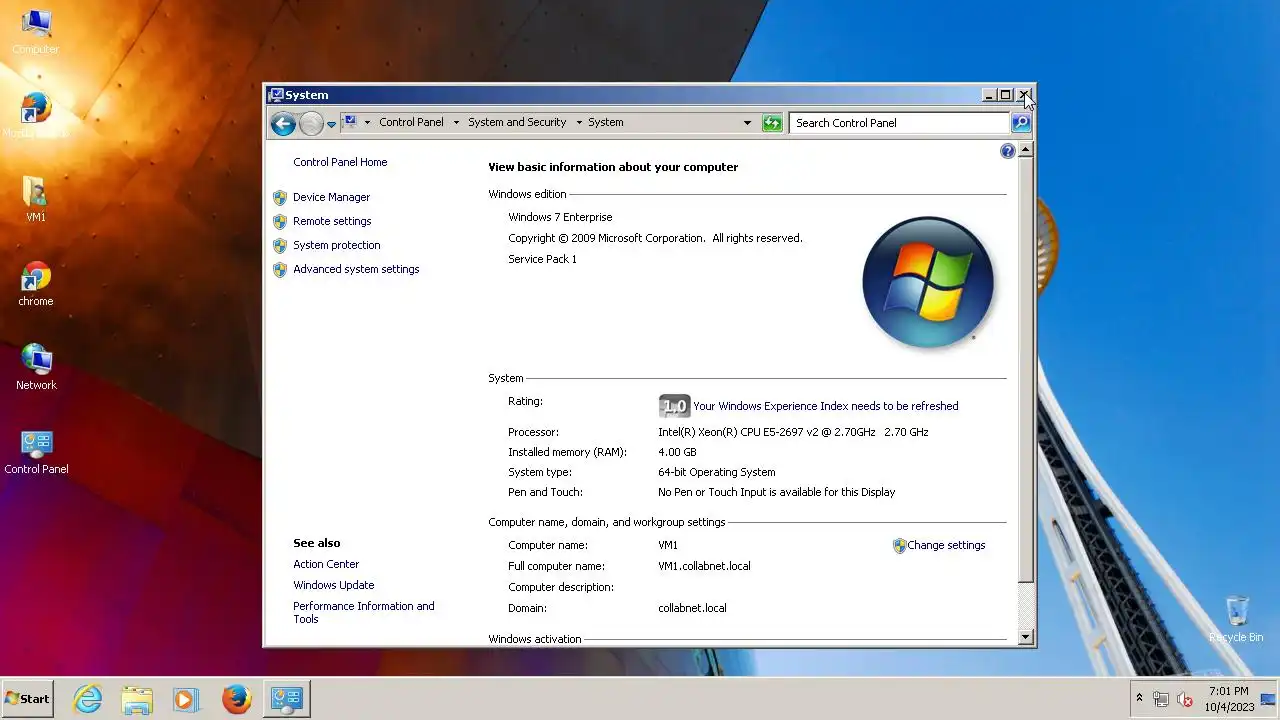Select the VM1 folder desktop icon

pyautogui.click(x=36, y=200)
